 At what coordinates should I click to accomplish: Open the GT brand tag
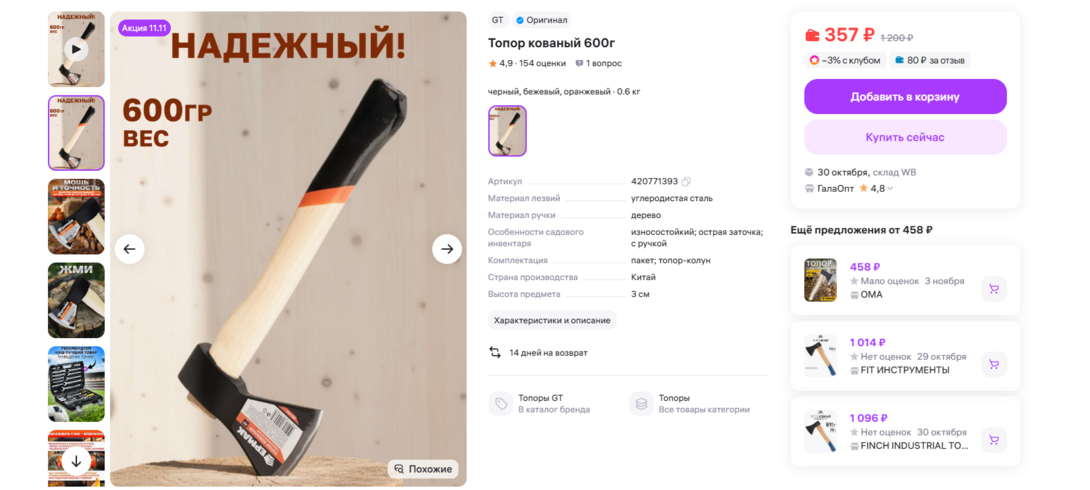[498, 20]
